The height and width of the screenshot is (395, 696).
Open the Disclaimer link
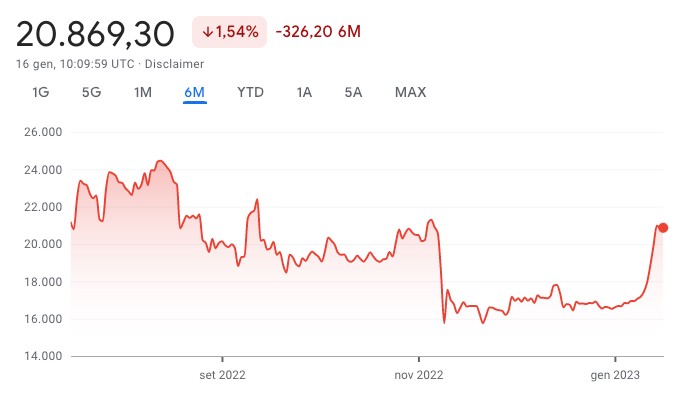click(x=174, y=64)
